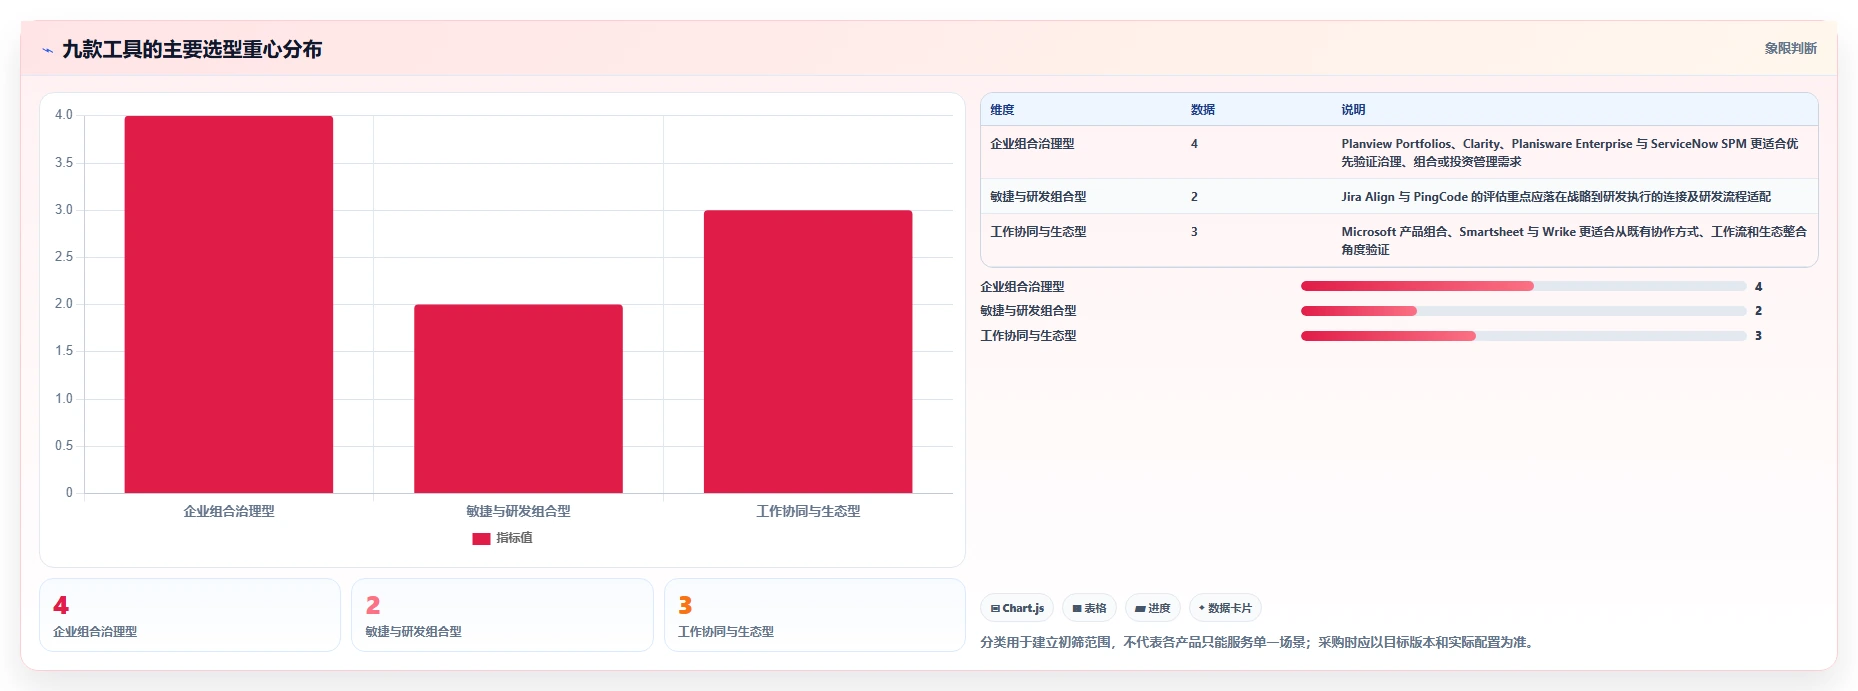Click the 数据 table column header
The height and width of the screenshot is (691, 1858).
point(1202,110)
